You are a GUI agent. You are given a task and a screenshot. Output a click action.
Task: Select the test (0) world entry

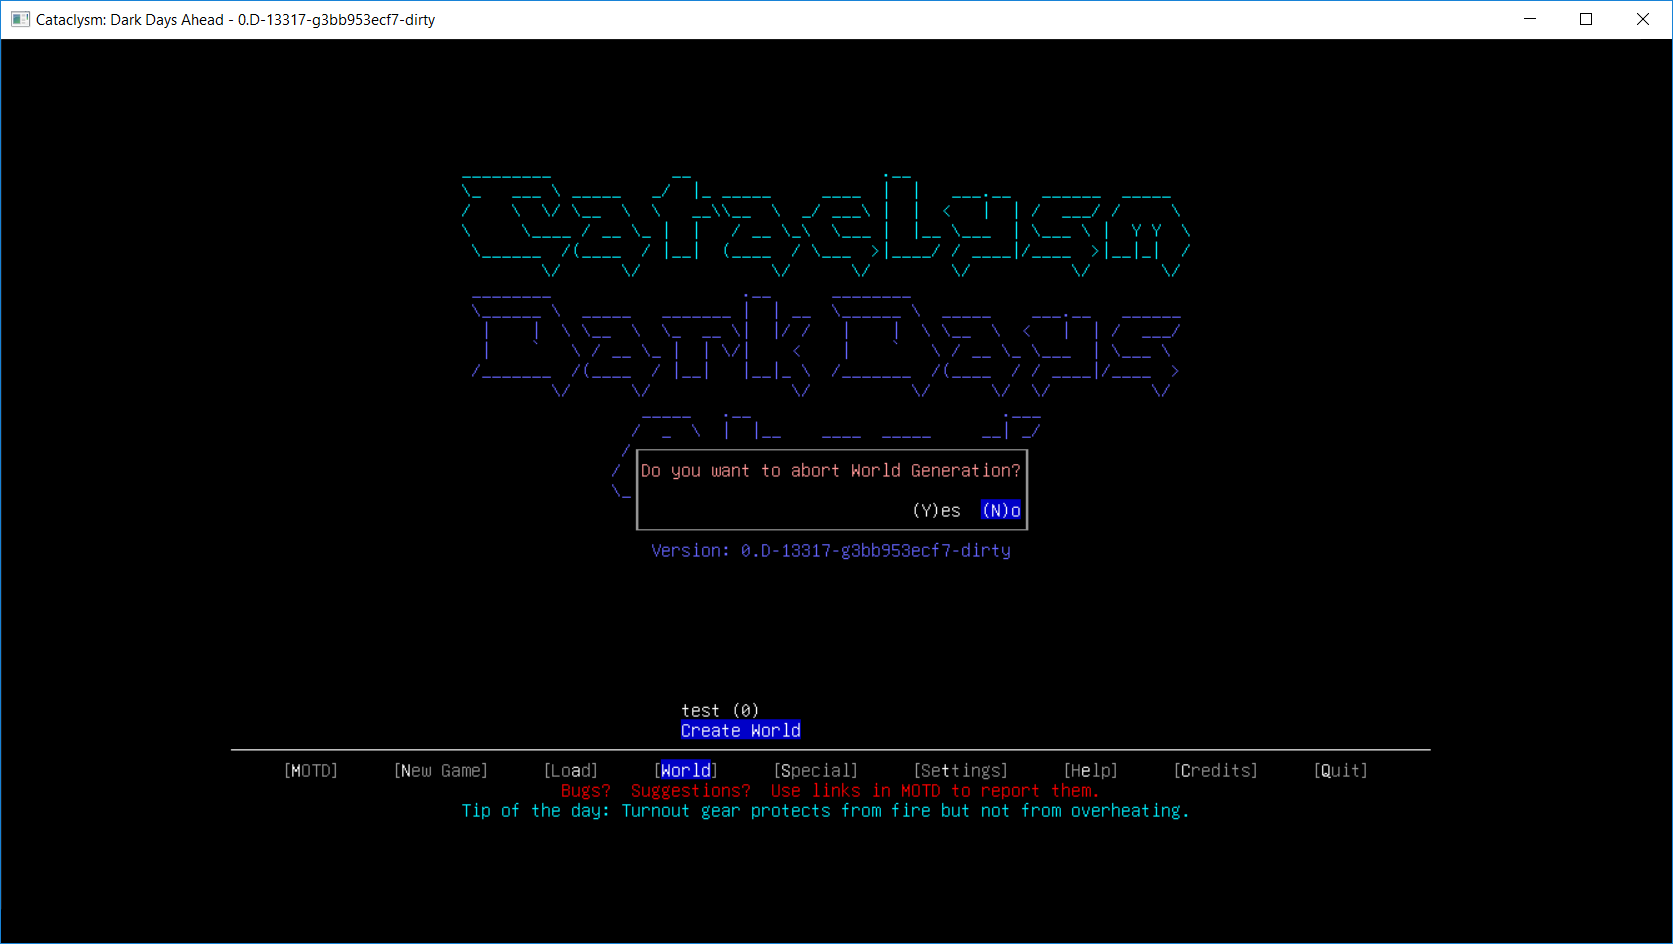720,710
